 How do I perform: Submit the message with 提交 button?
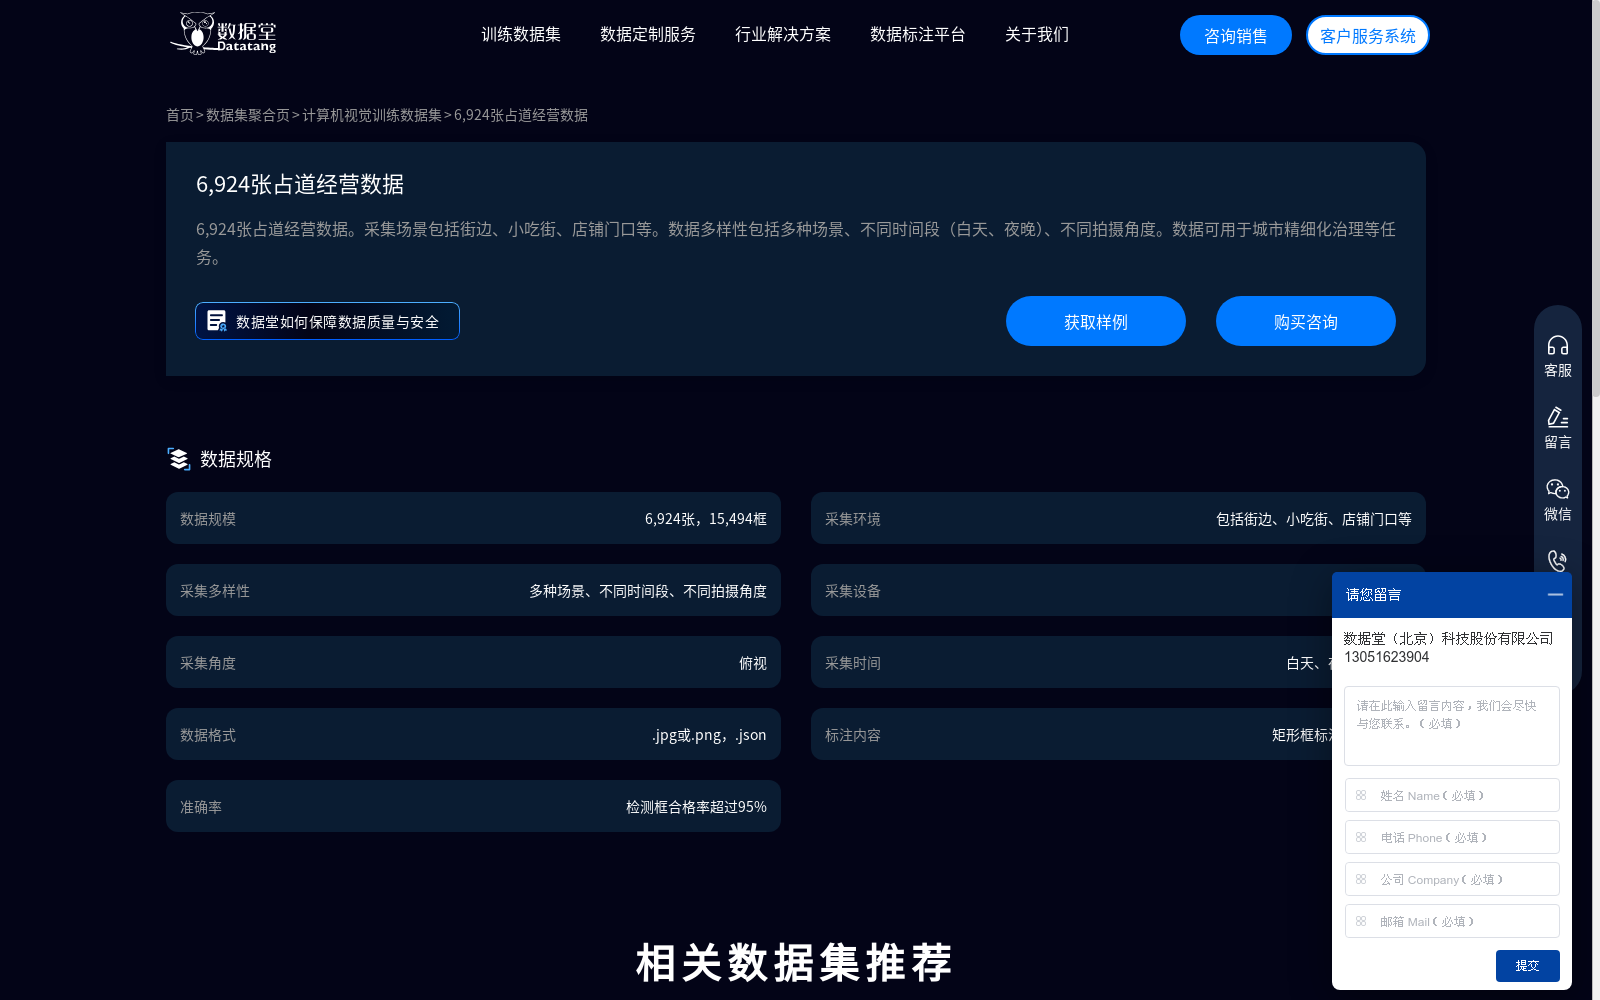click(x=1528, y=966)
